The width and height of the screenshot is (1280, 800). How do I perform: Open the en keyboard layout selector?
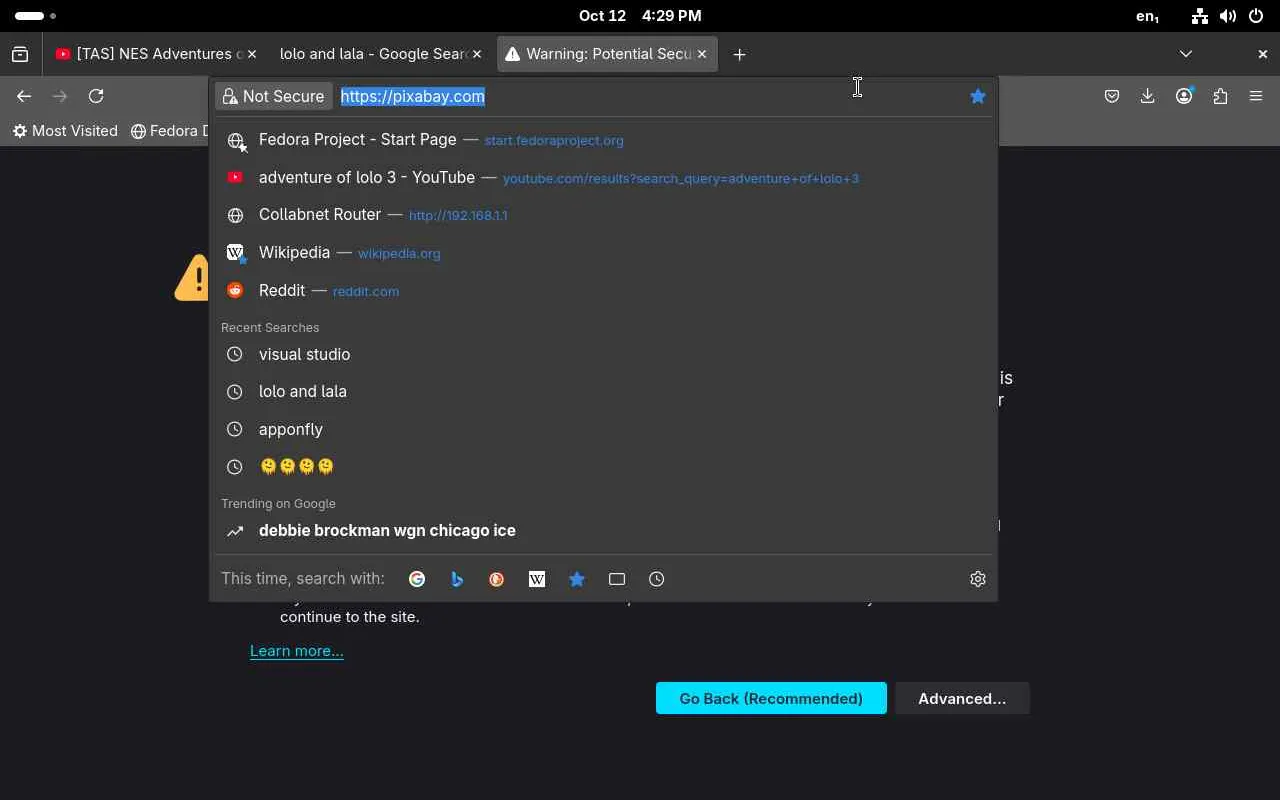coord(1148,16)
